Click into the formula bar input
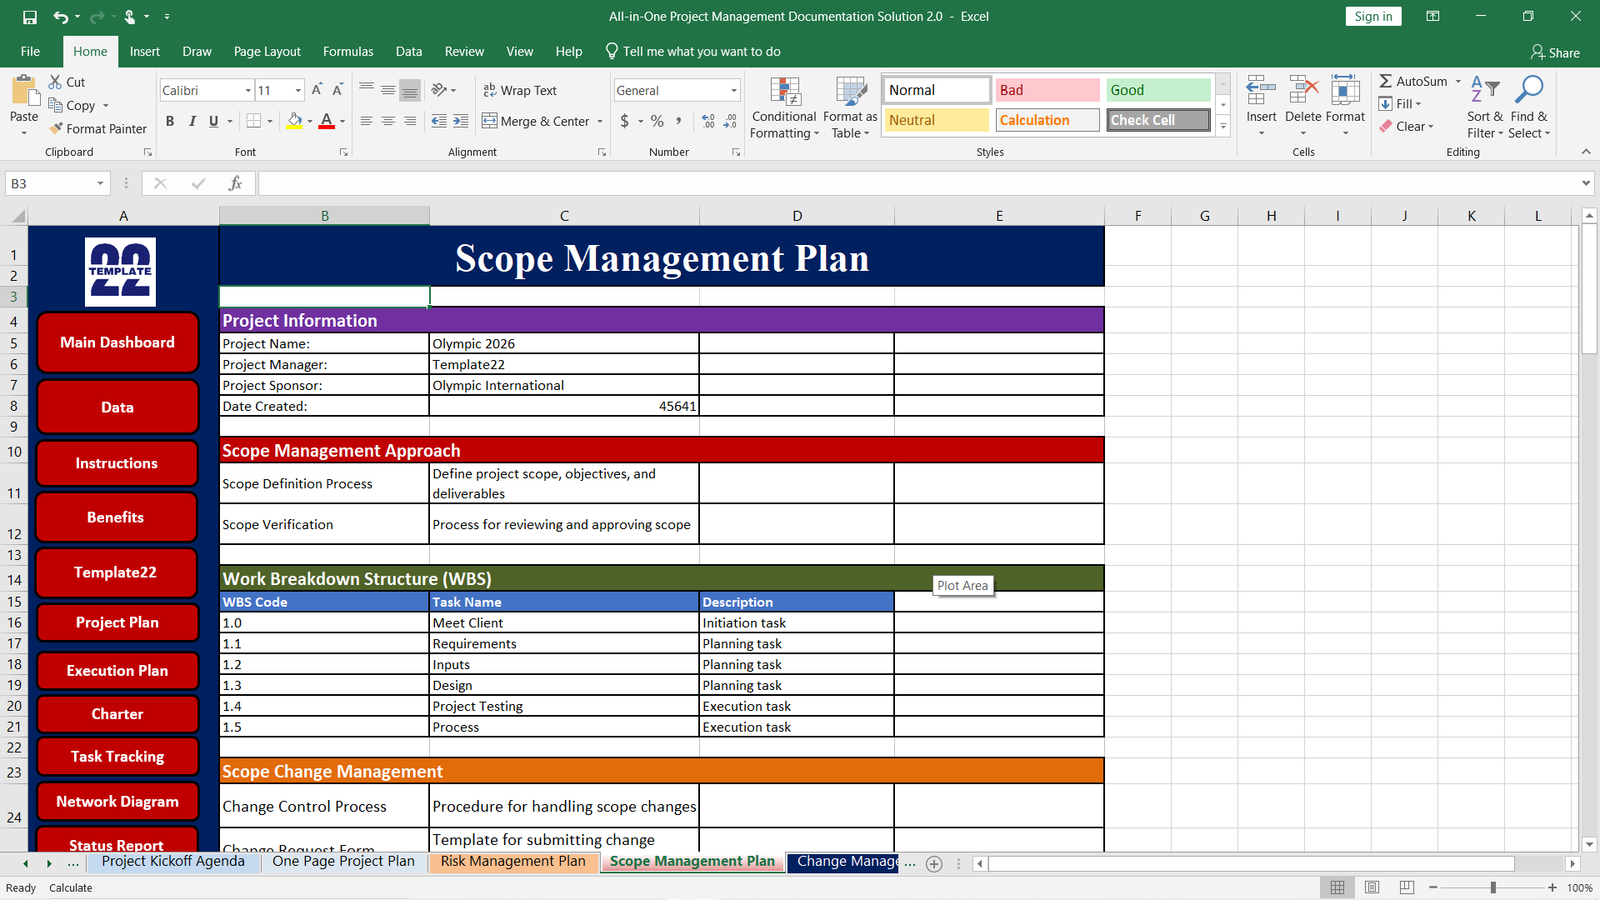The image size is (1600, 900). click(x=918, y=183)
